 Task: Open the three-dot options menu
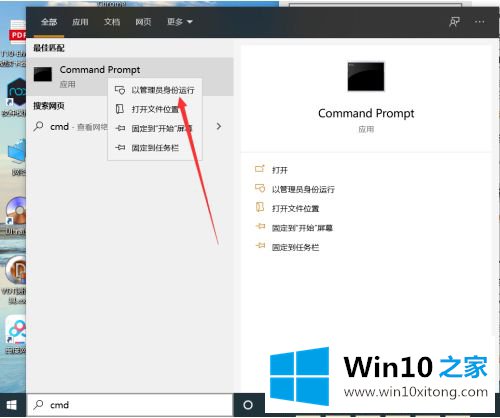pyautogui.click(x=479, y=22)
